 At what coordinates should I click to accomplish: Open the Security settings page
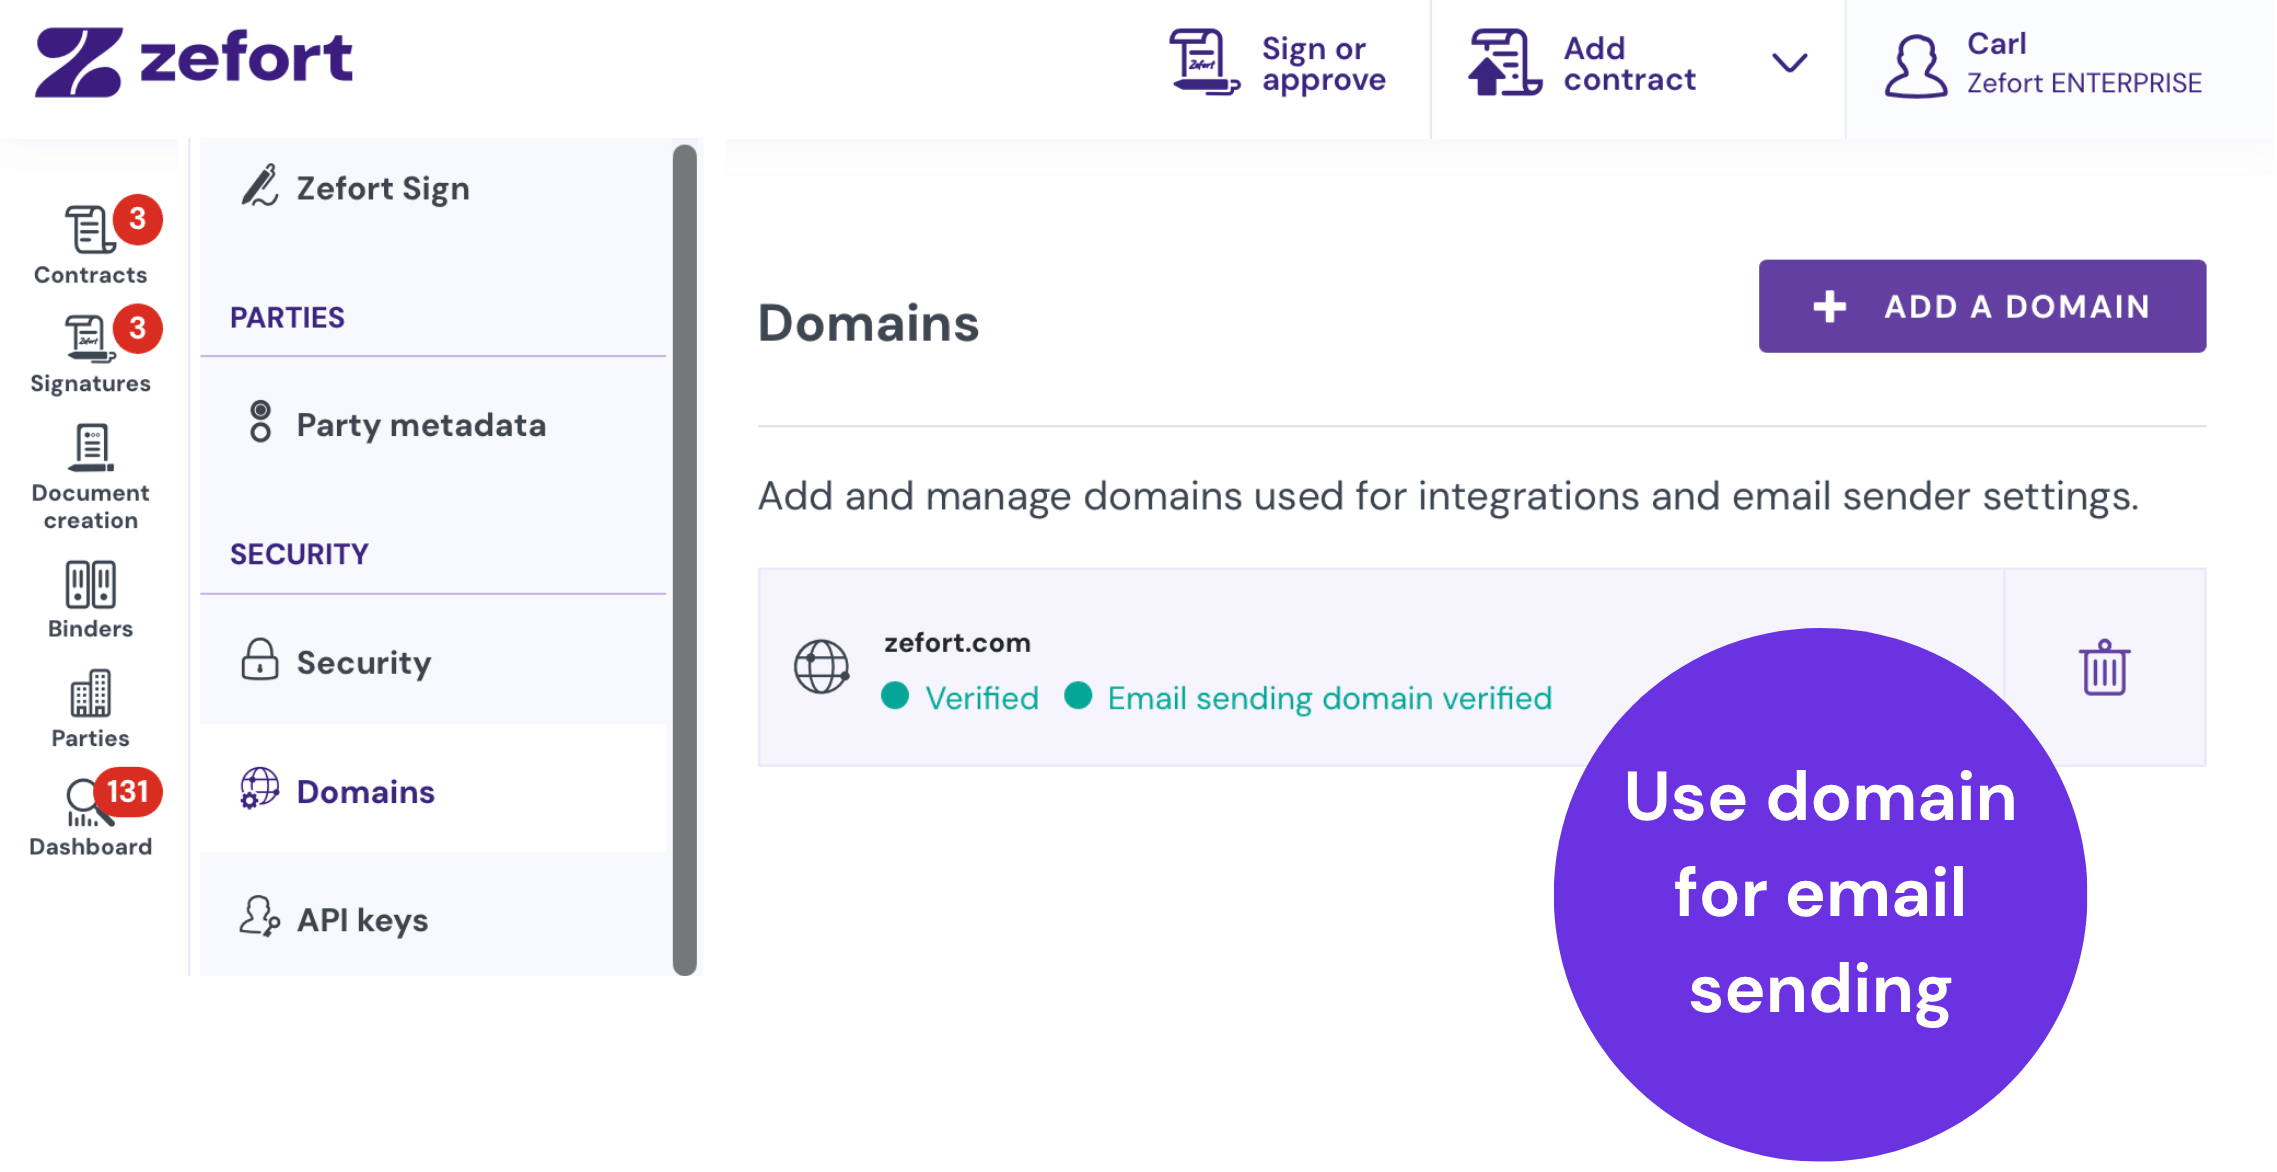point(433,662)
